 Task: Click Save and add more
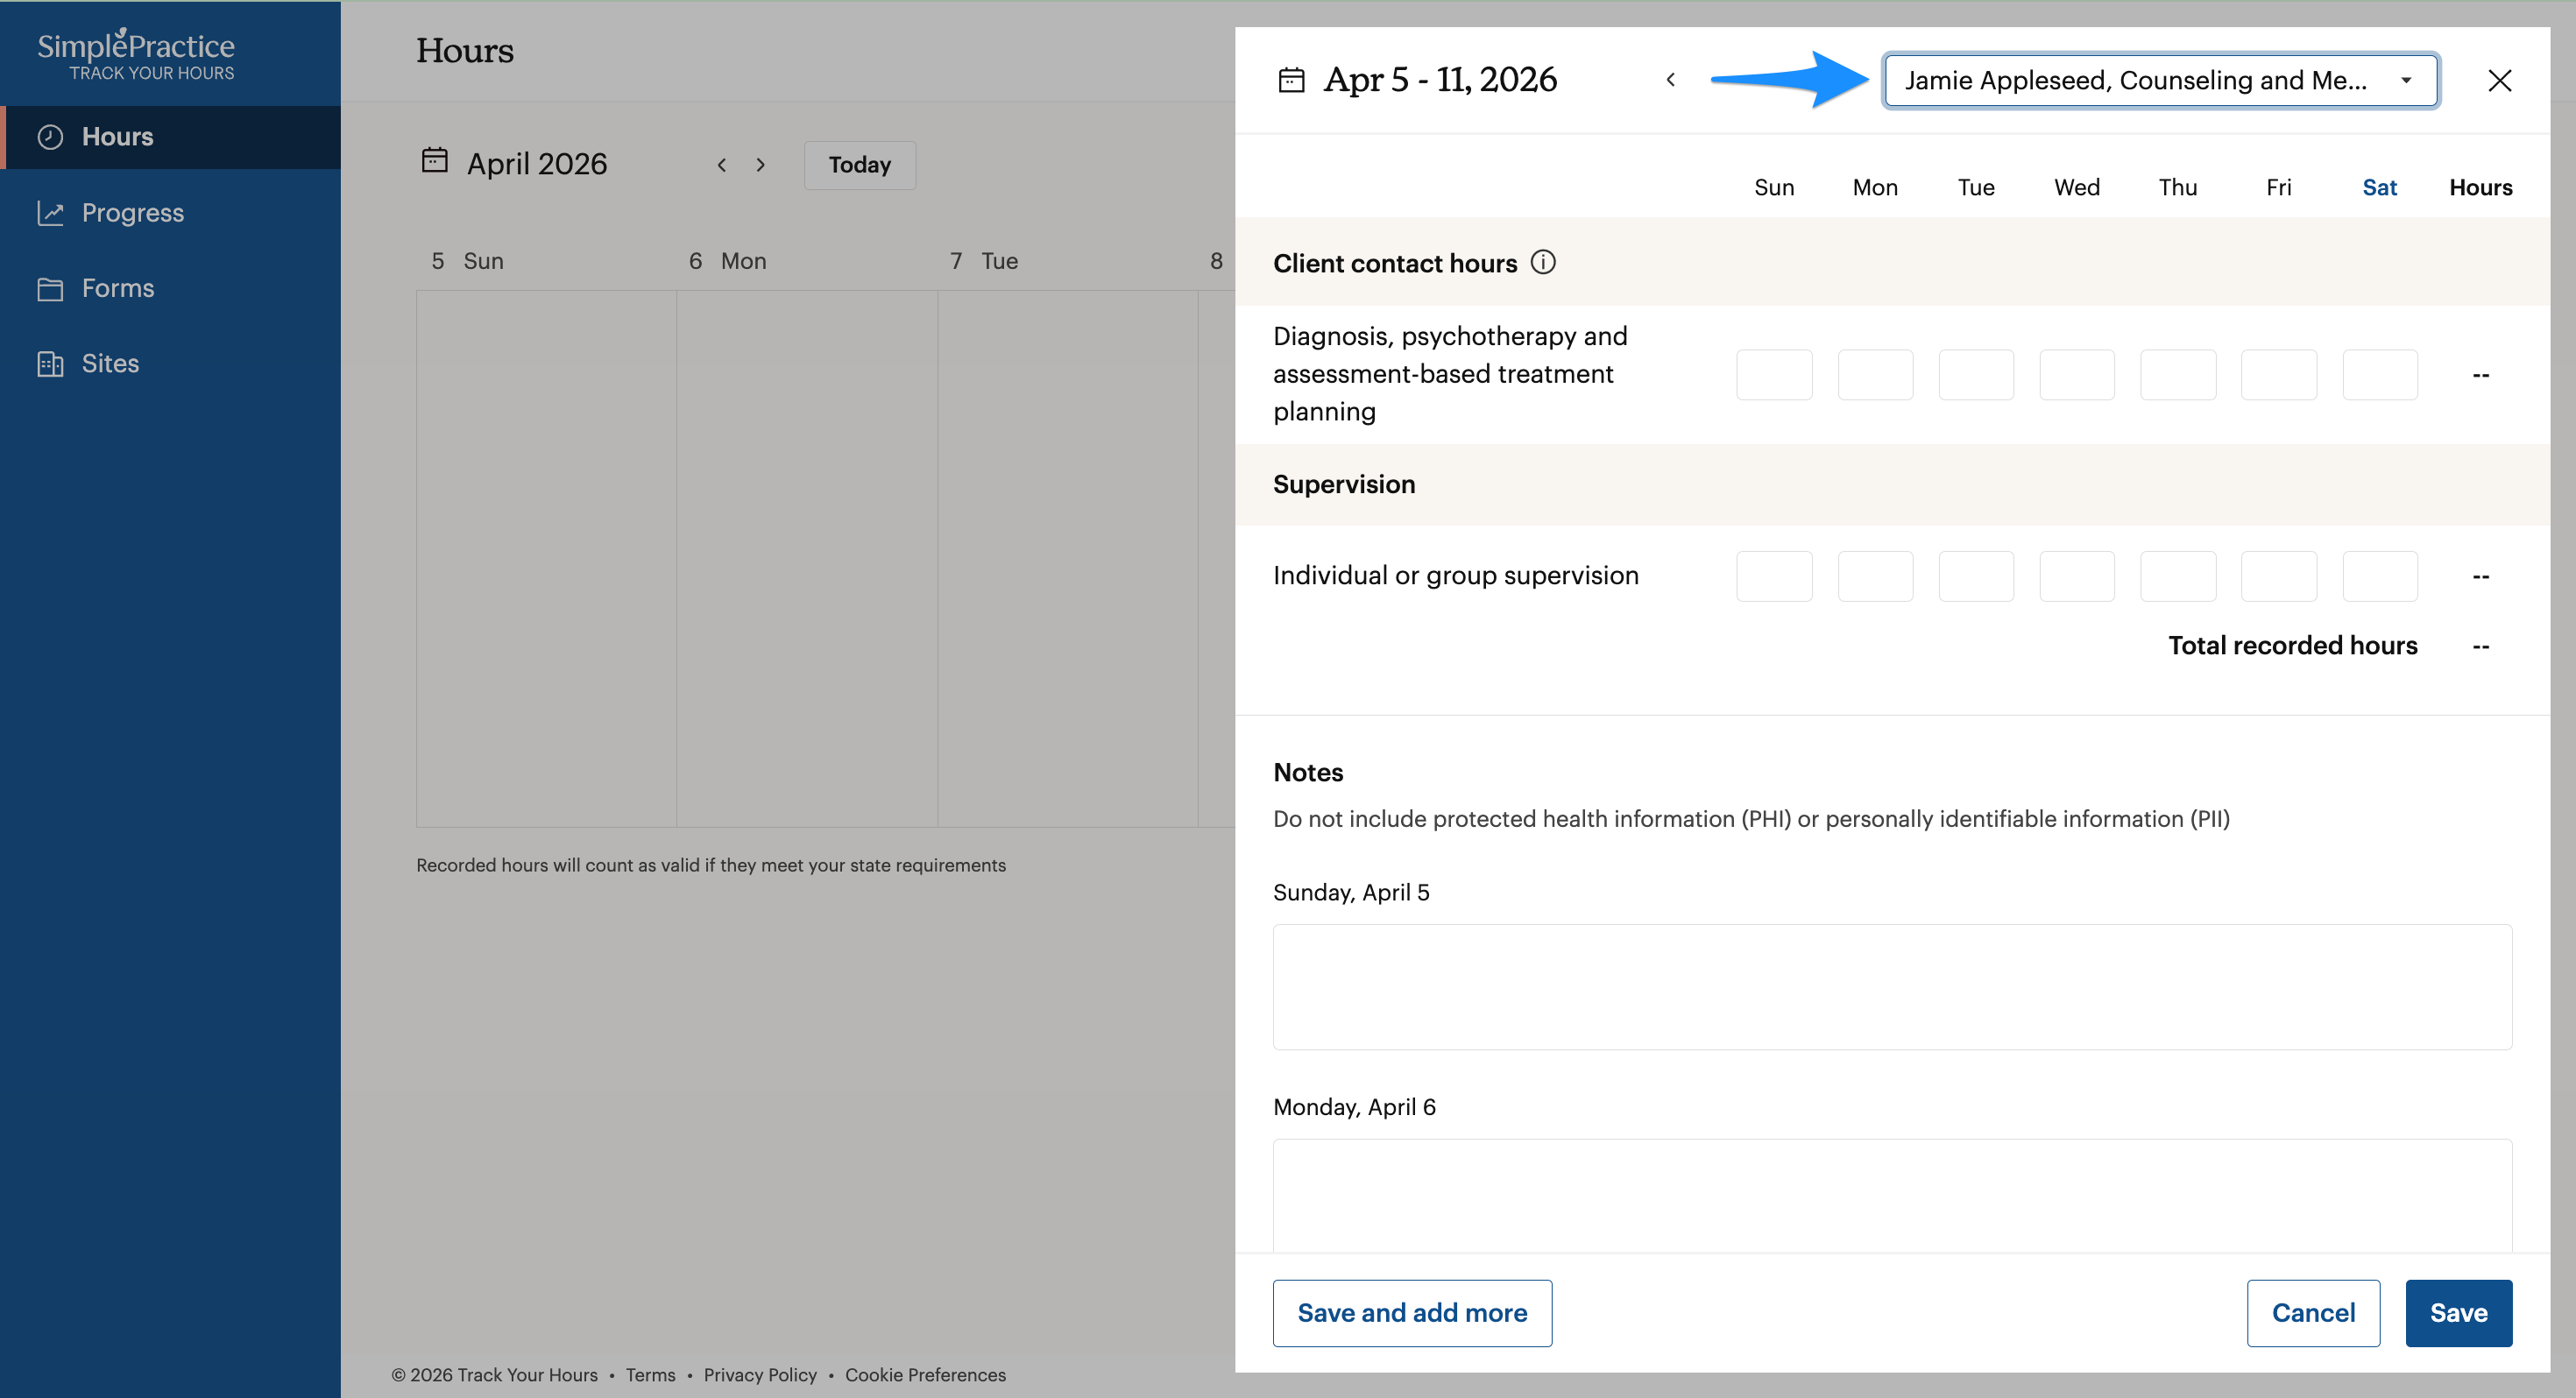tap(1412, 1313)
